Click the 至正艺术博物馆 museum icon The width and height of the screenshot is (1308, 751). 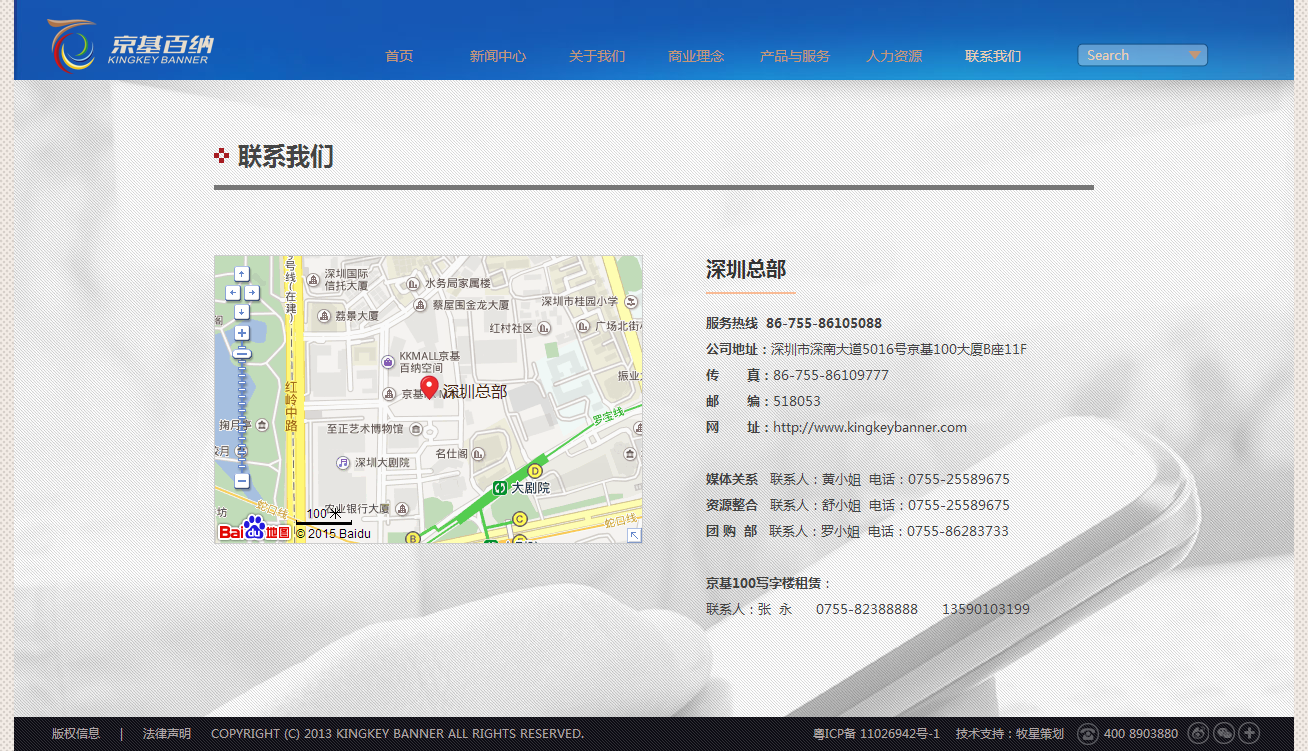(418, 429)
